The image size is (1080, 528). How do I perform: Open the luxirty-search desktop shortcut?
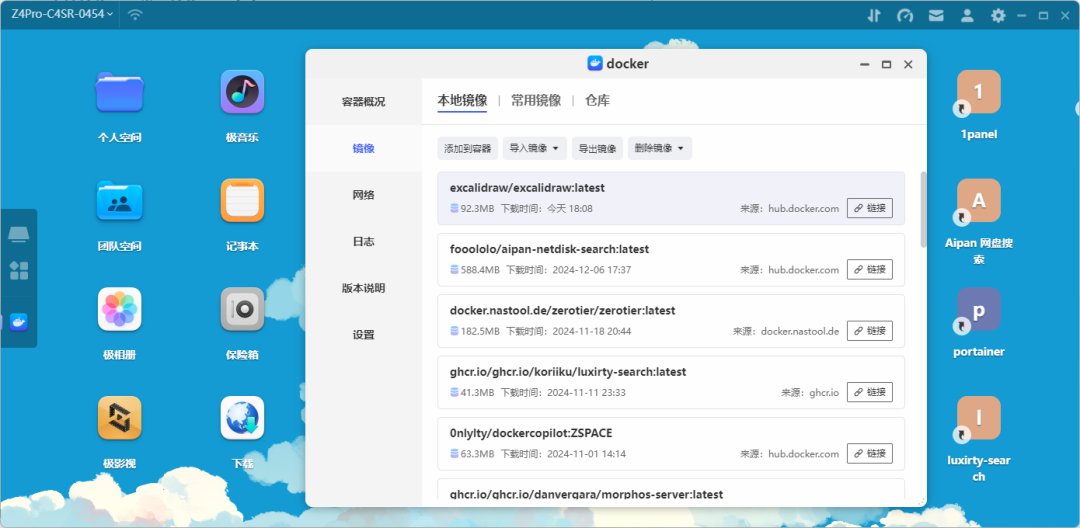point(979,418)
